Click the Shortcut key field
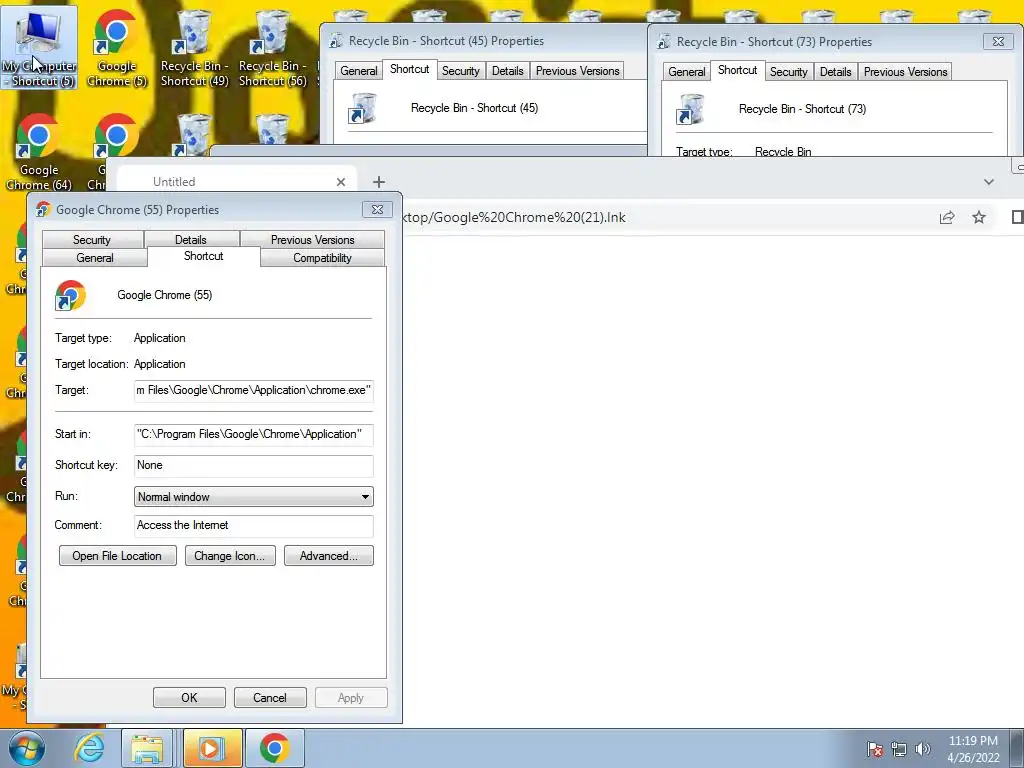Screen dimensions: 1024x768 pos(253,466)
